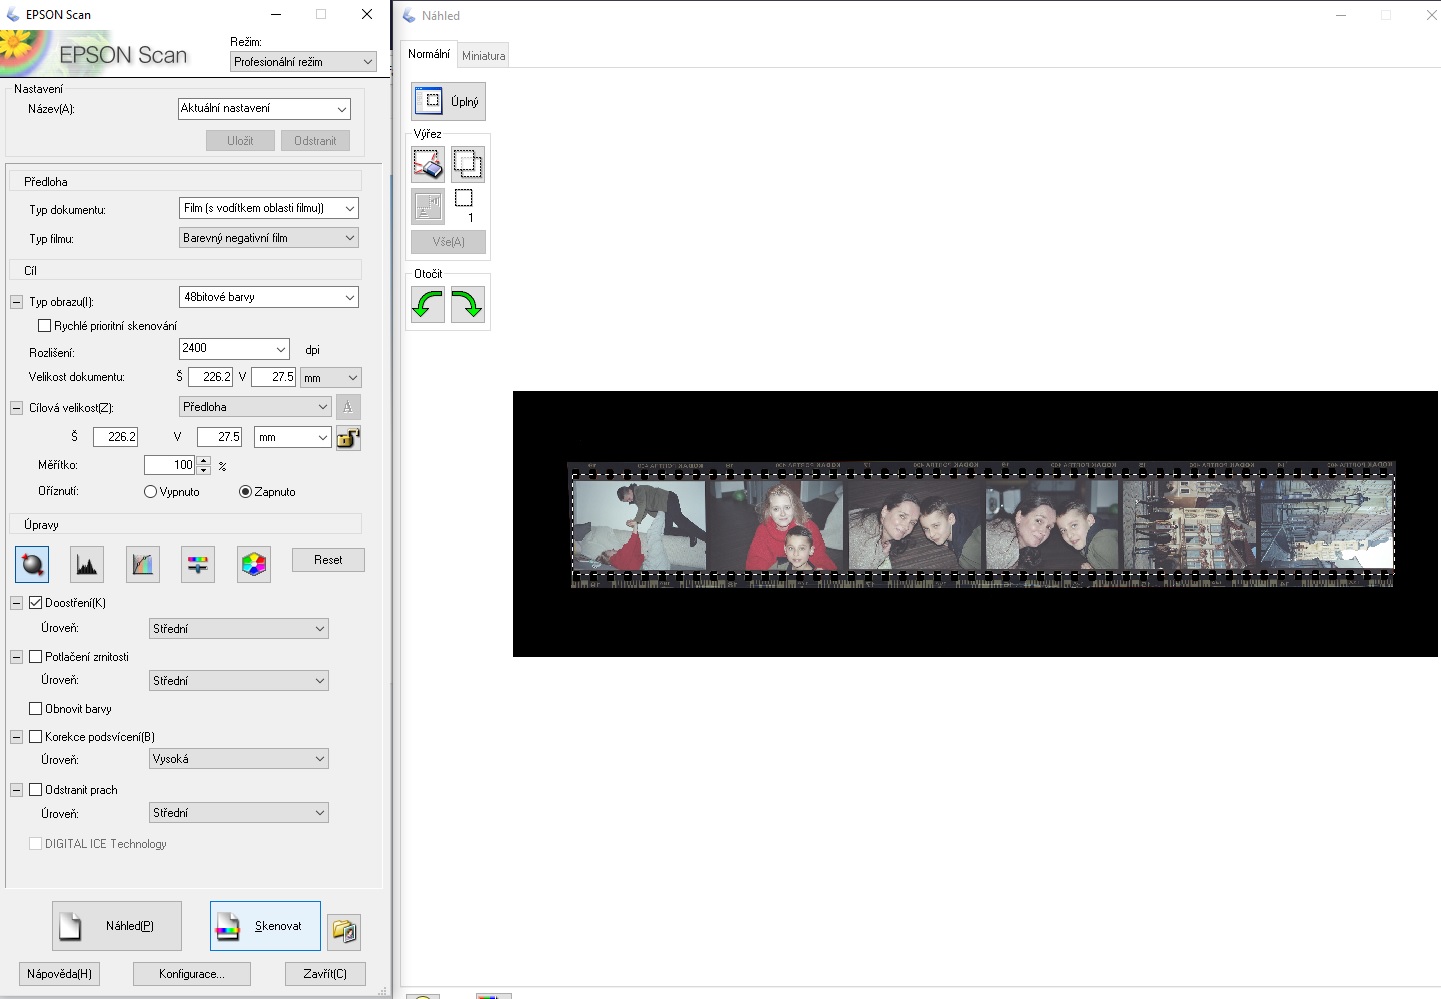Open file save settings folder icon
Image resolution: width=1441 pixels, height=999 pixels.
tap(344, 931)
